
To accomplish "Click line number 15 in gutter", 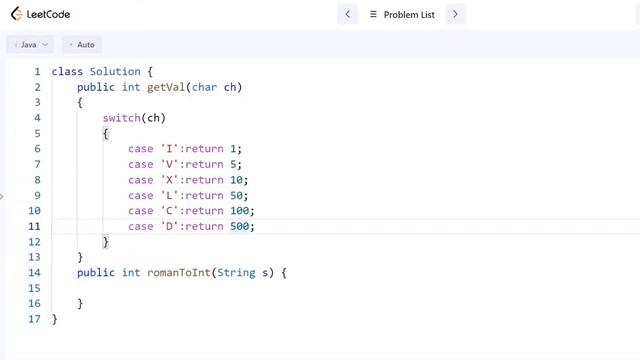I will point(34,288).
